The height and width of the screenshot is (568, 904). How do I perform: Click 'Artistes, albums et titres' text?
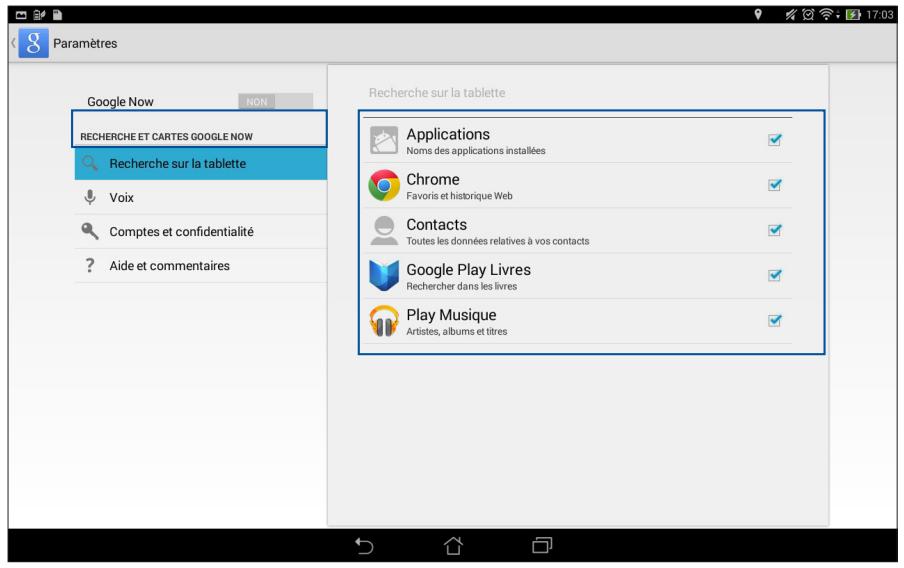[x=457, y=331]
